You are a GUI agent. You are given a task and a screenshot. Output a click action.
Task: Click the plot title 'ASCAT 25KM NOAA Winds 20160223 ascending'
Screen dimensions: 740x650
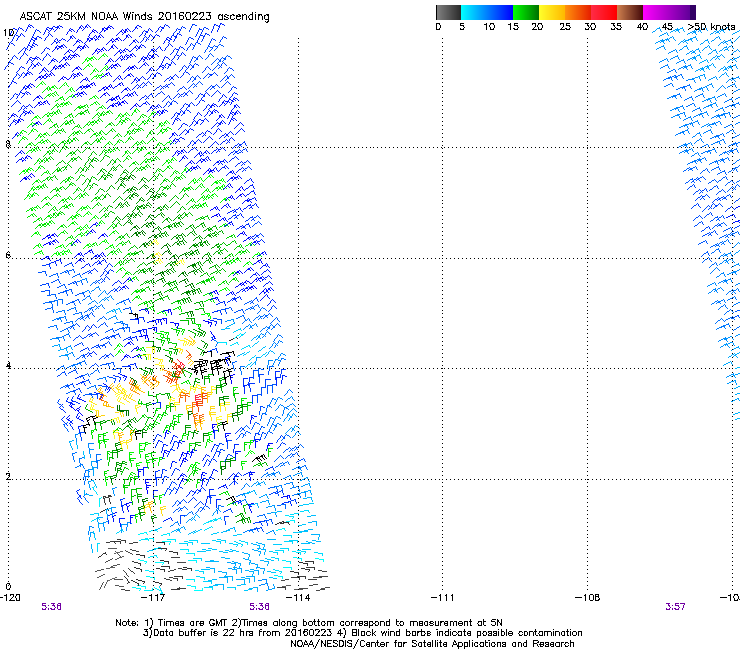tap(144, 17)
